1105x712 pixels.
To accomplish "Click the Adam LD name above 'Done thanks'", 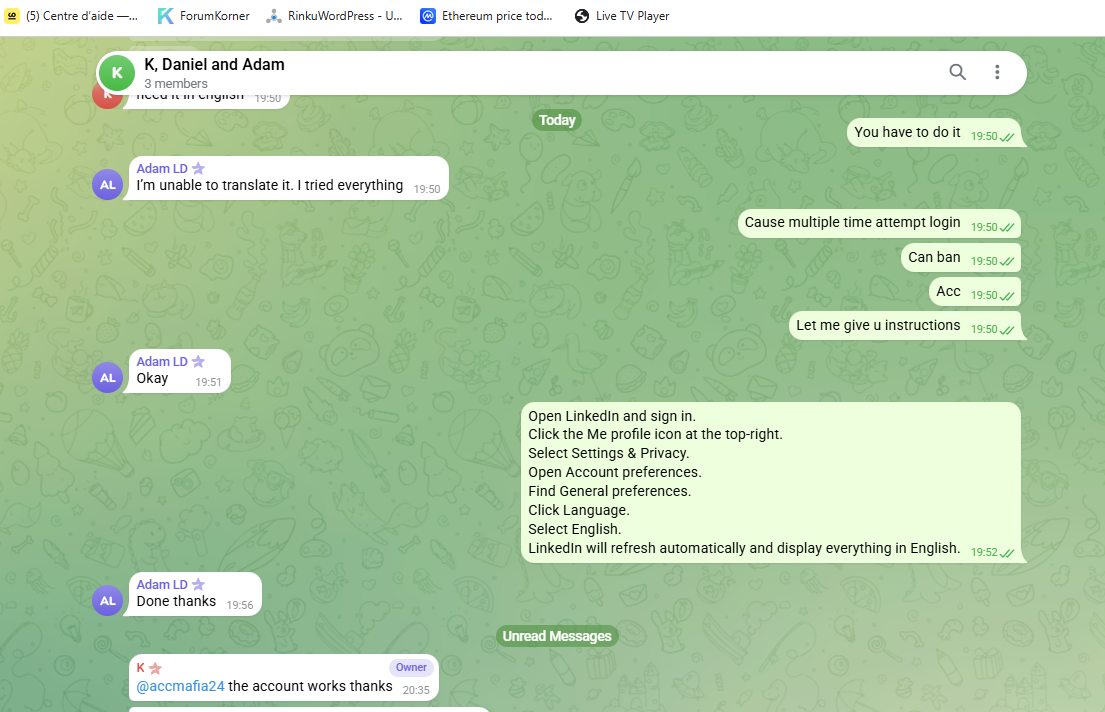I will tap(162, 584).
